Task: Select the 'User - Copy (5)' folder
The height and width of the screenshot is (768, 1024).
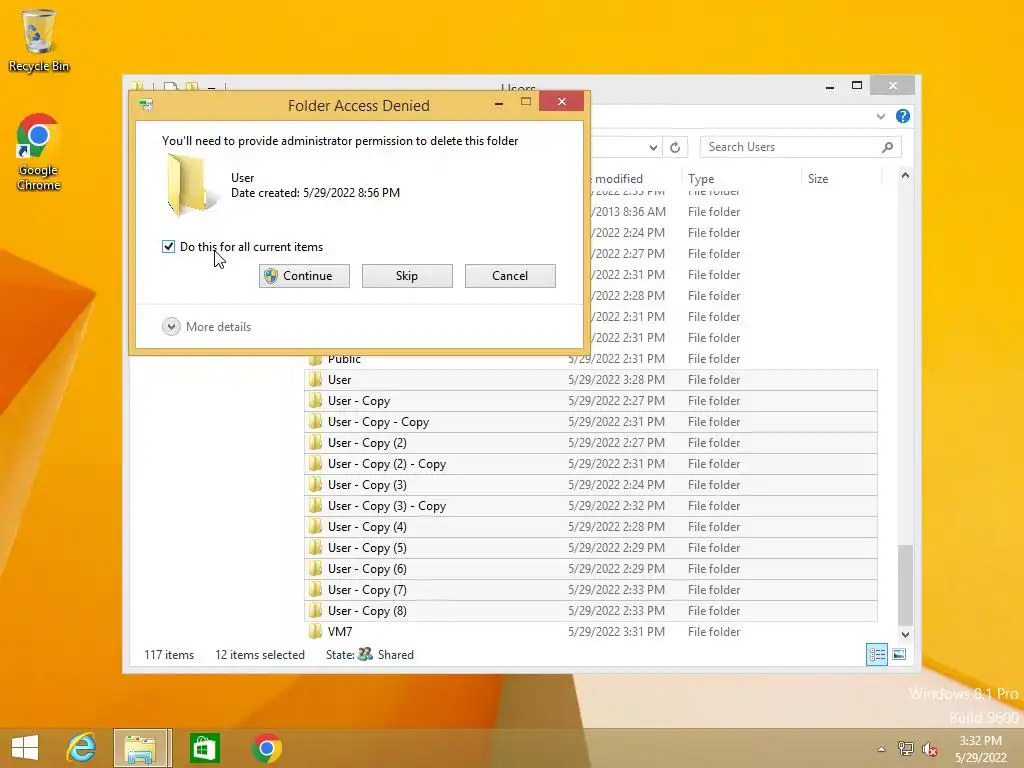Action: [591, 547]
